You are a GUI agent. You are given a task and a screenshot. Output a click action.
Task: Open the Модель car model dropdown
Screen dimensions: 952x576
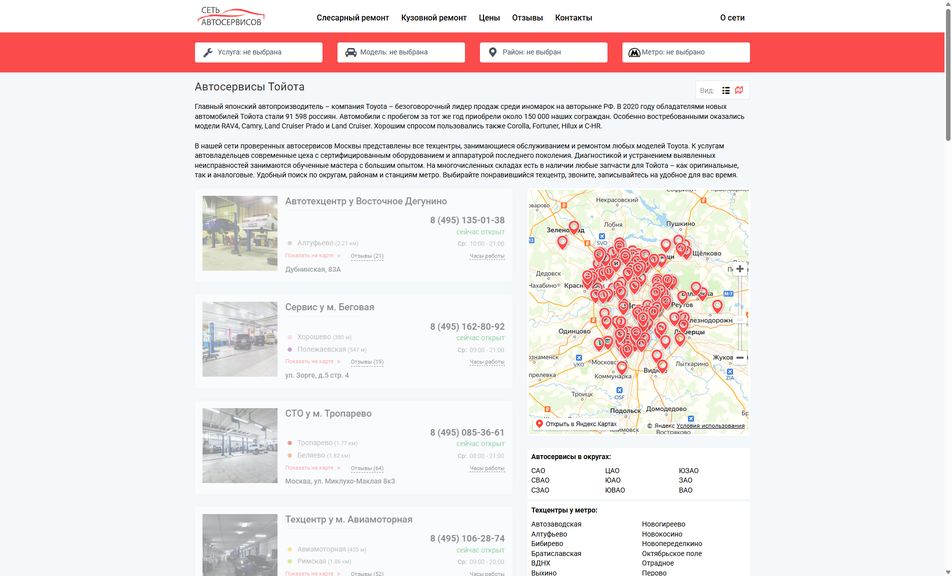click(401, 52)
